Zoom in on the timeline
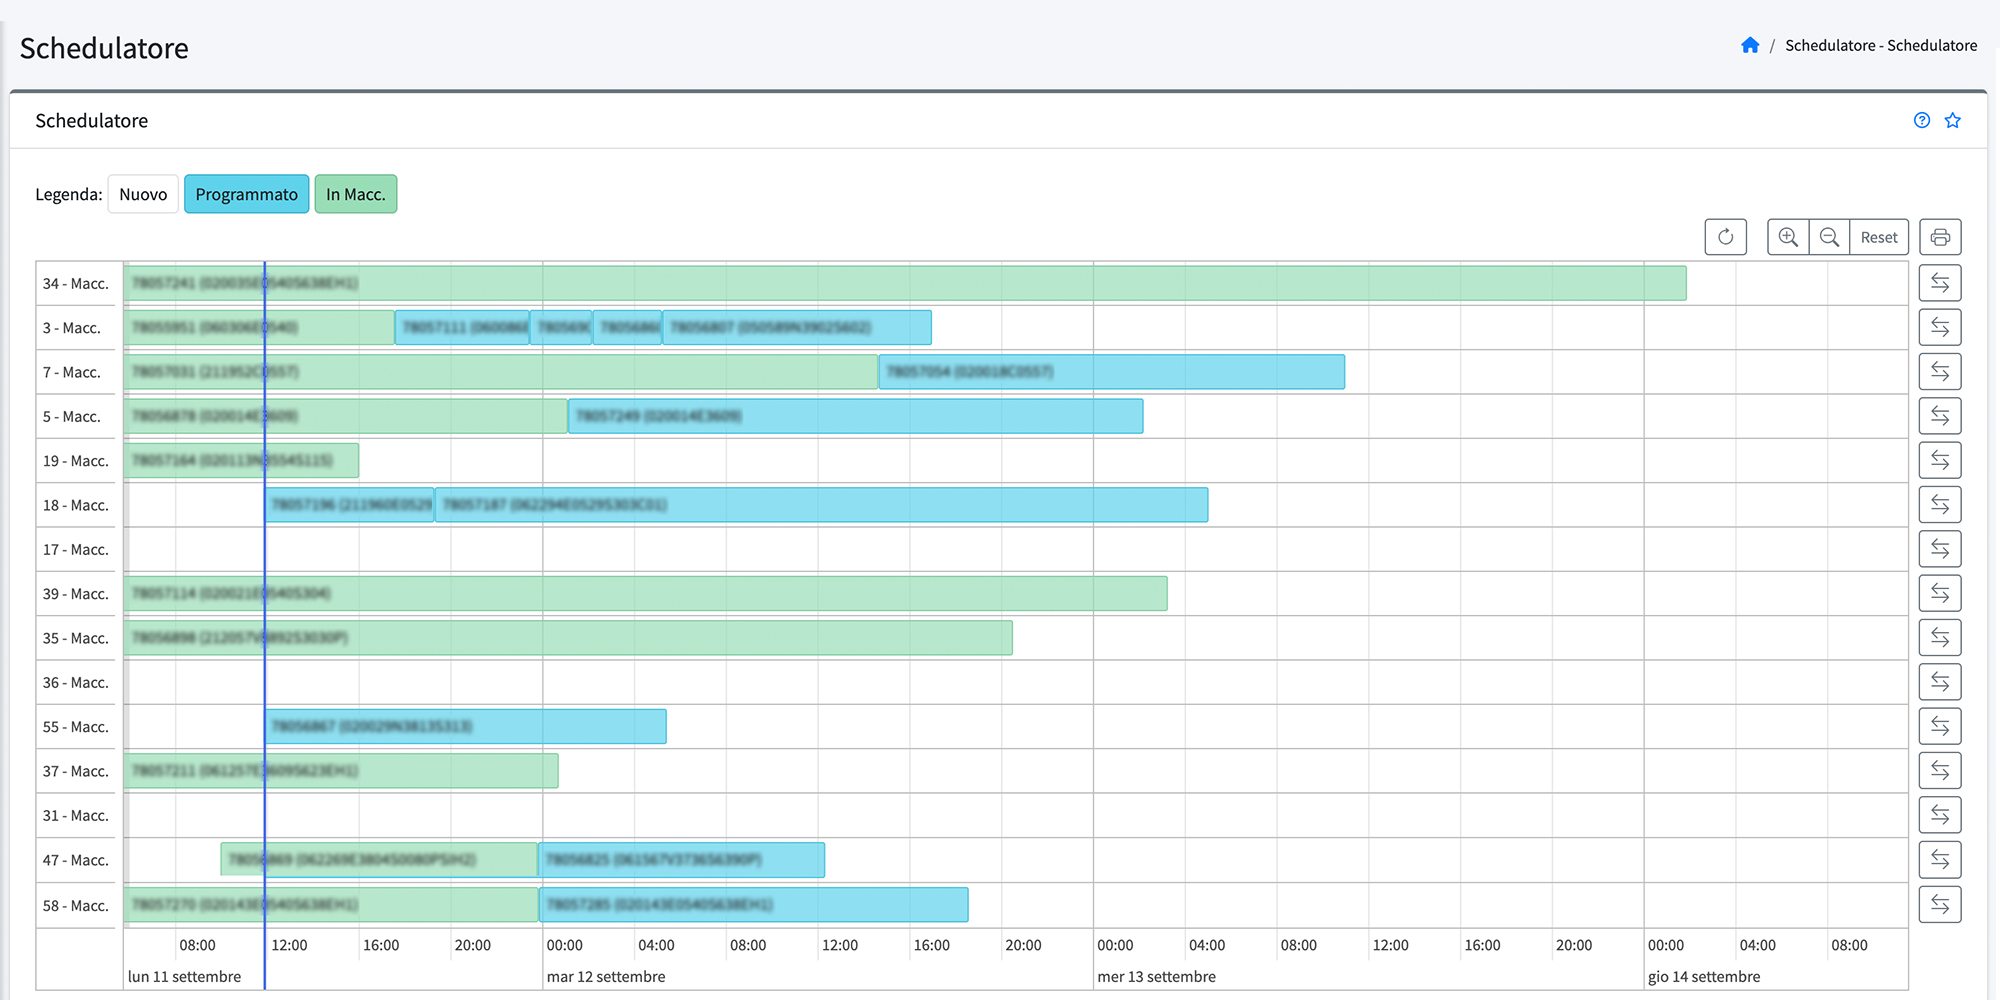This screenshot has width=2000, height=1000. coord(1788,237)
